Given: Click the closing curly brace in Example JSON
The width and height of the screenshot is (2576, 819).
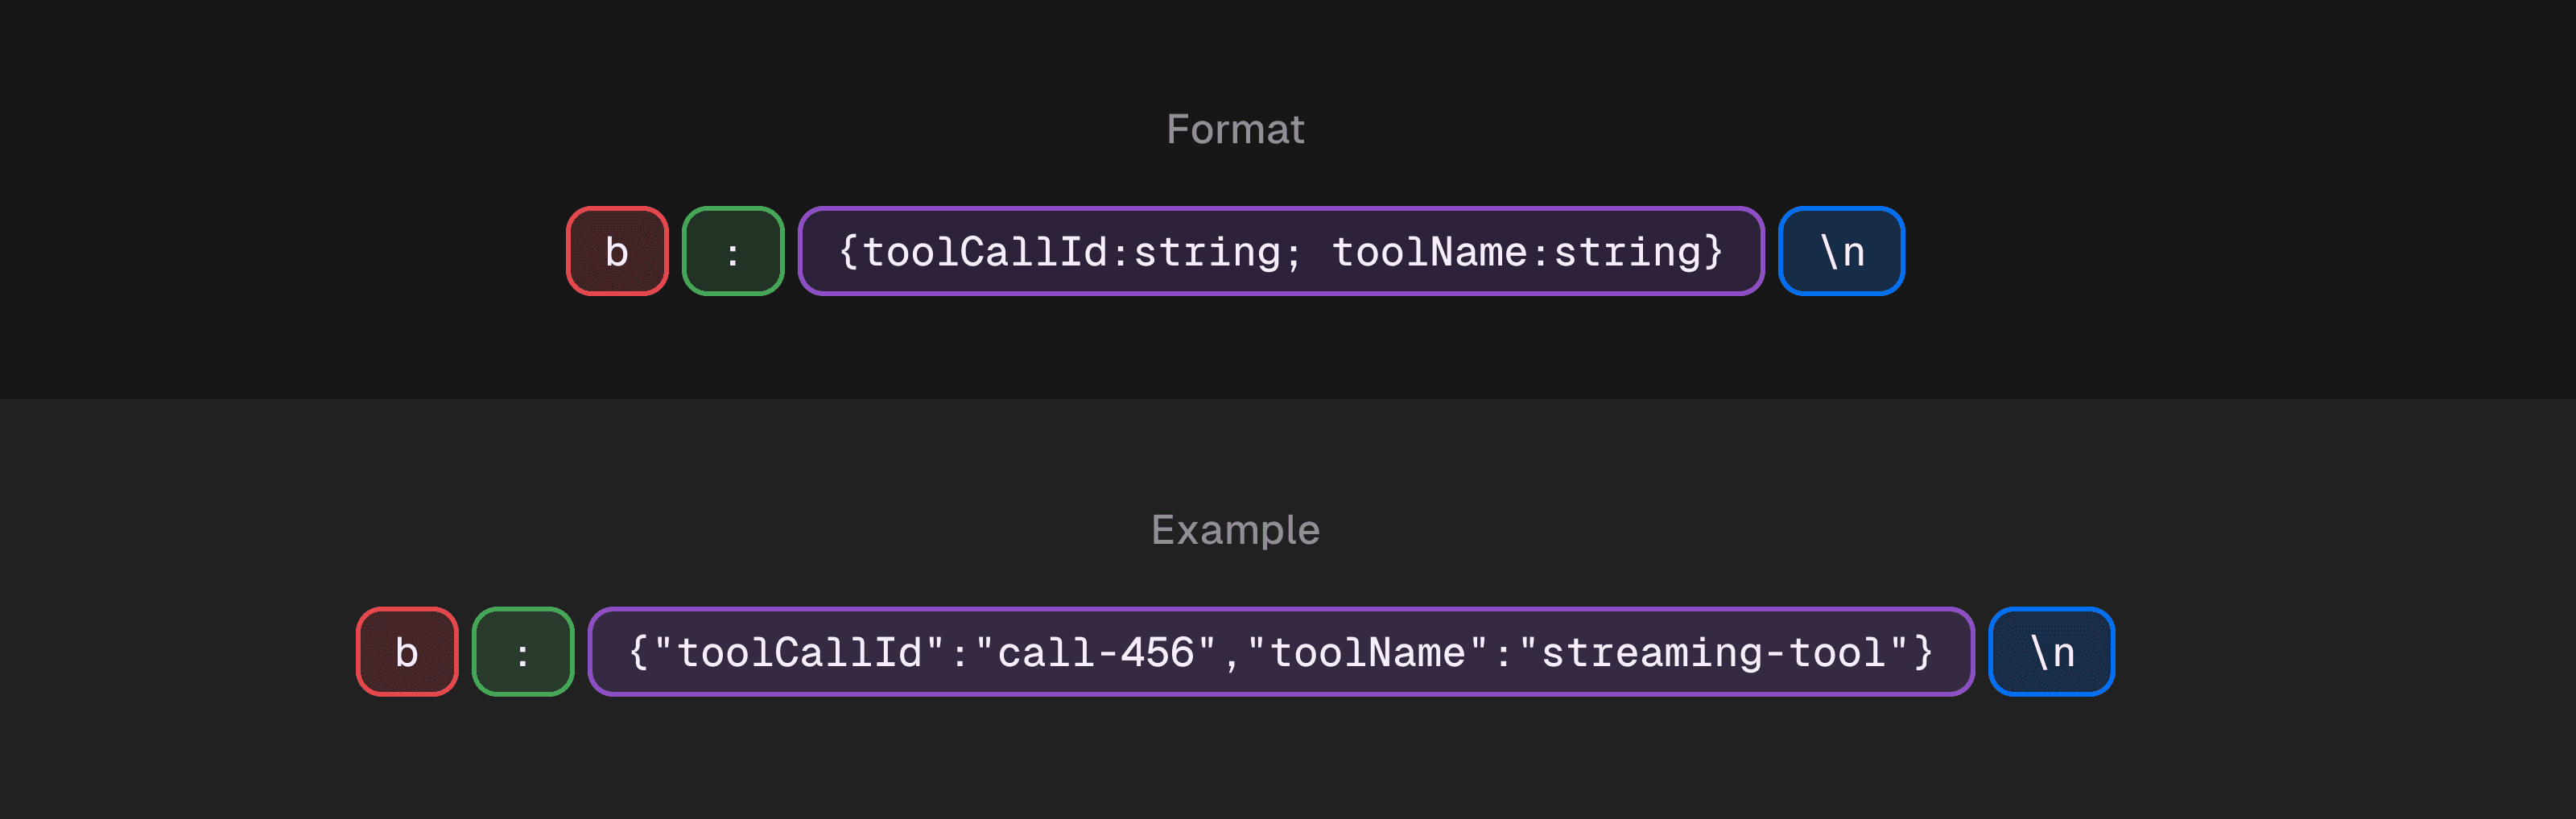Looking at the screenshot, I should 1924,653.
